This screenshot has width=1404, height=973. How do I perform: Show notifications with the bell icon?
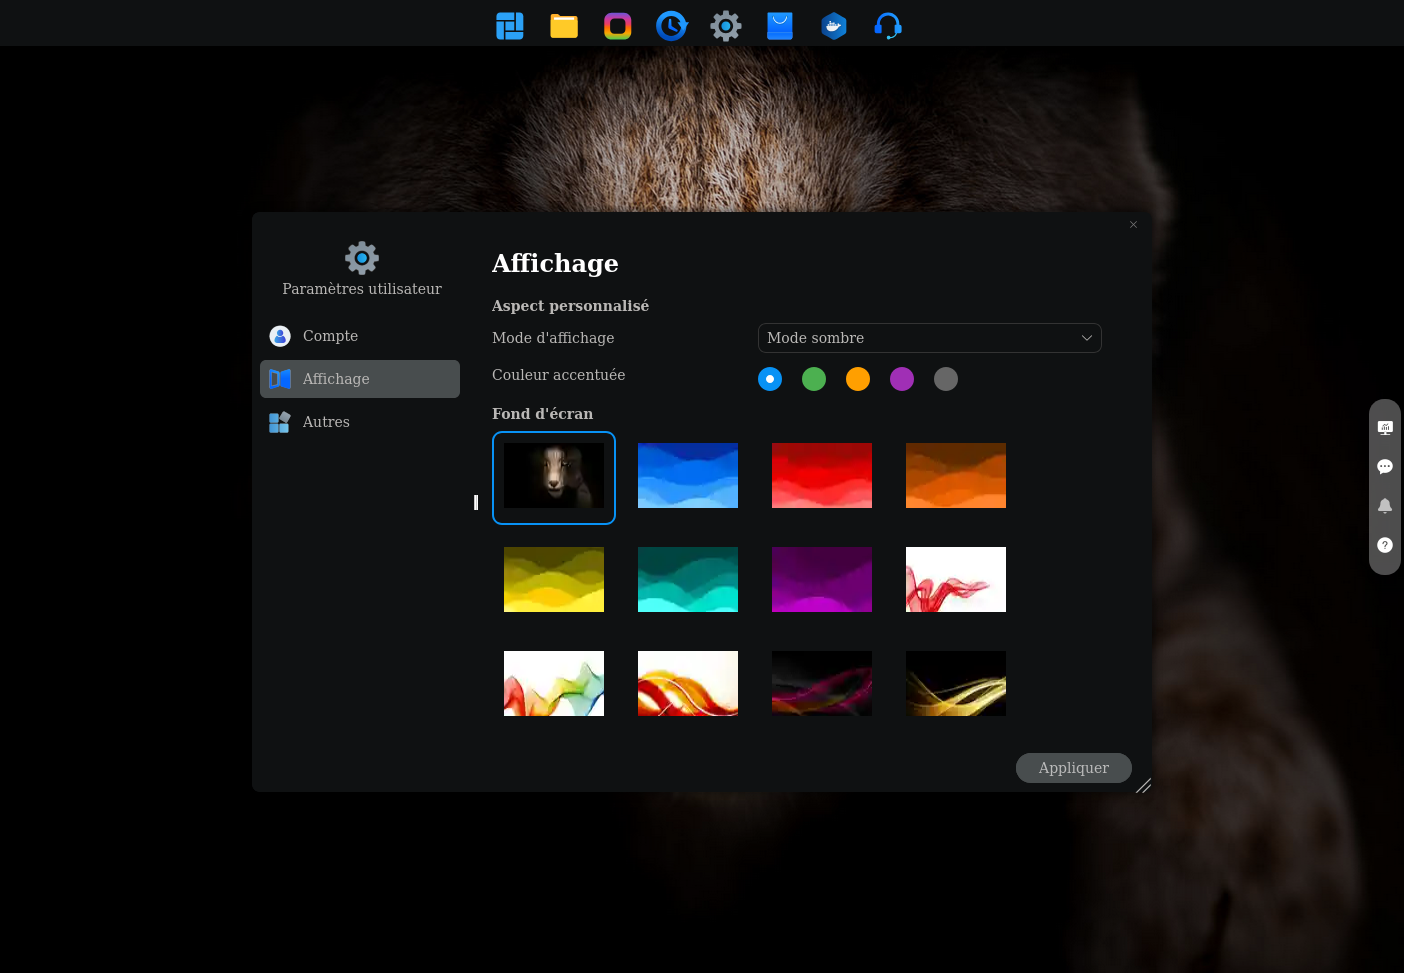coord(1385,506)
